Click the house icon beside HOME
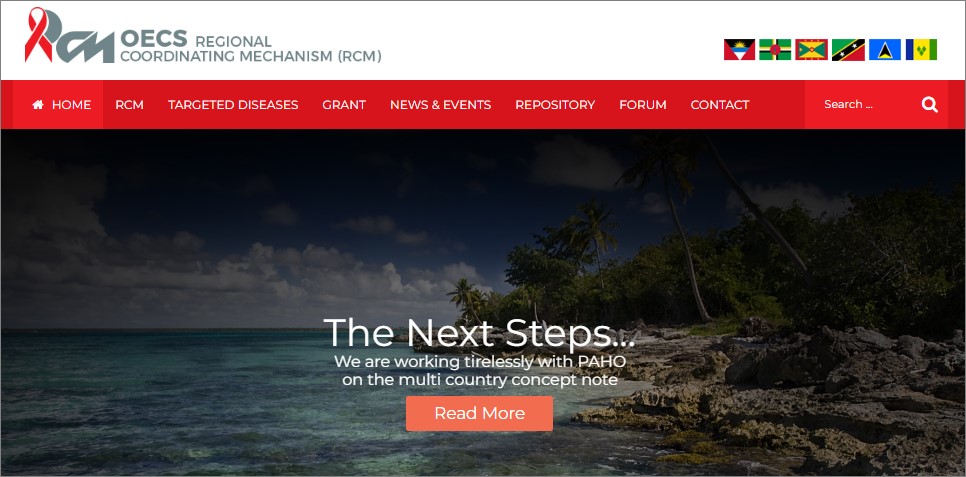This screenshot has width=966, height=477. pos(38,105)
